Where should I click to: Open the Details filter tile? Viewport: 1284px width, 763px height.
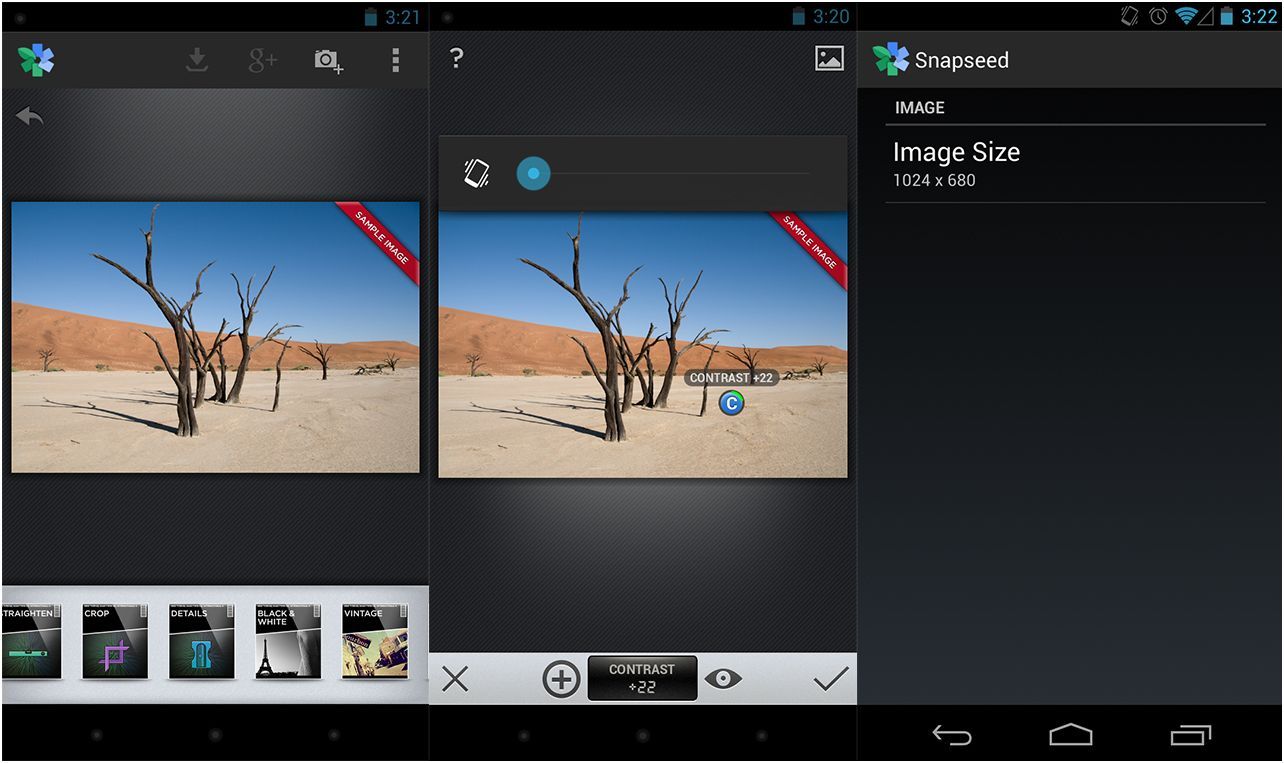pos(201,642)
